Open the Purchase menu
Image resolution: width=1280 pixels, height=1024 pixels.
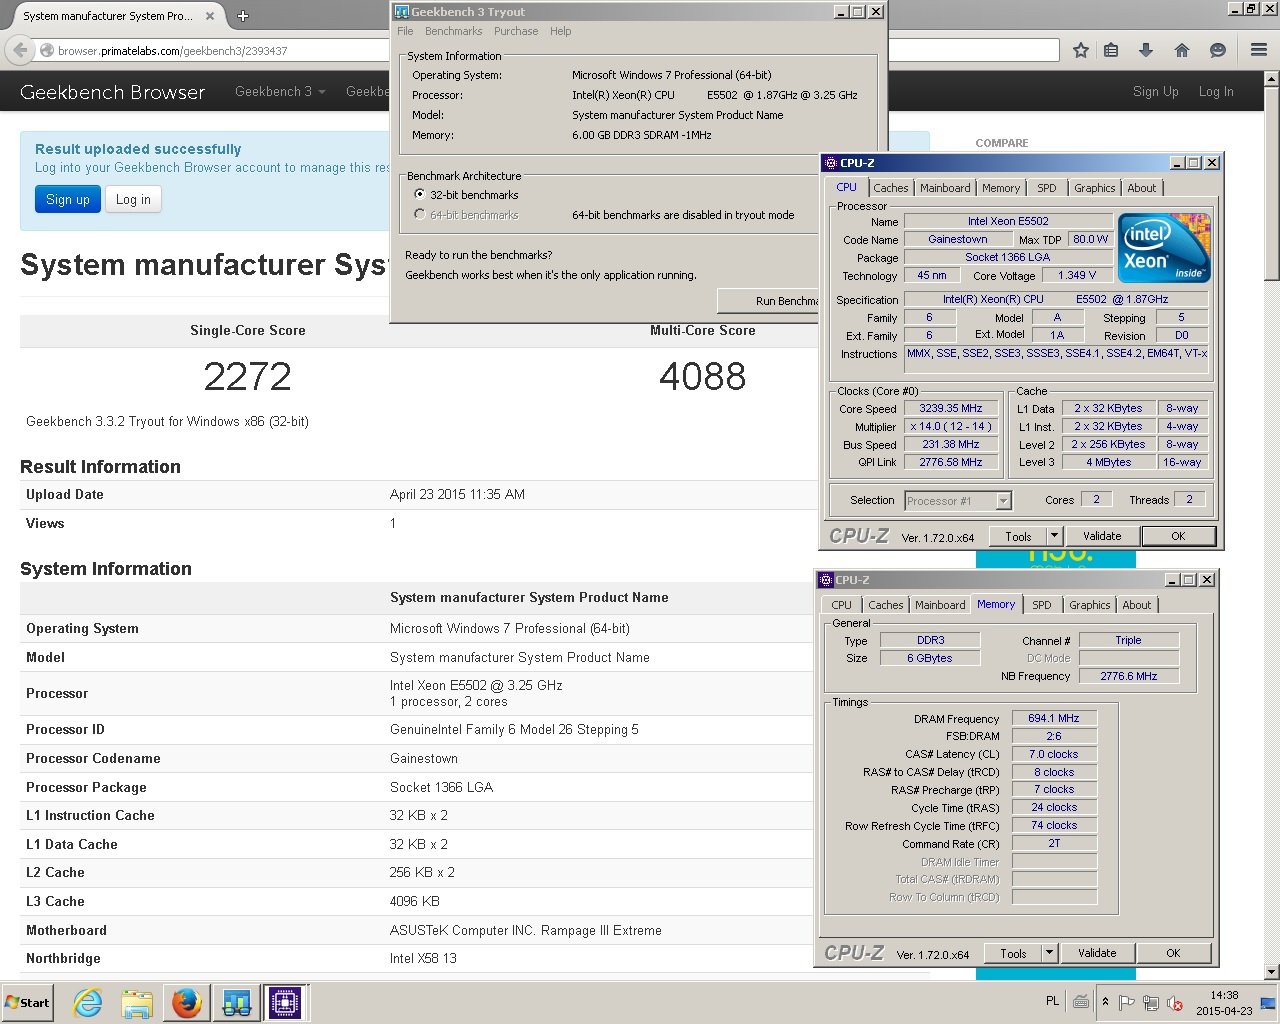click(x=516, y=31)
